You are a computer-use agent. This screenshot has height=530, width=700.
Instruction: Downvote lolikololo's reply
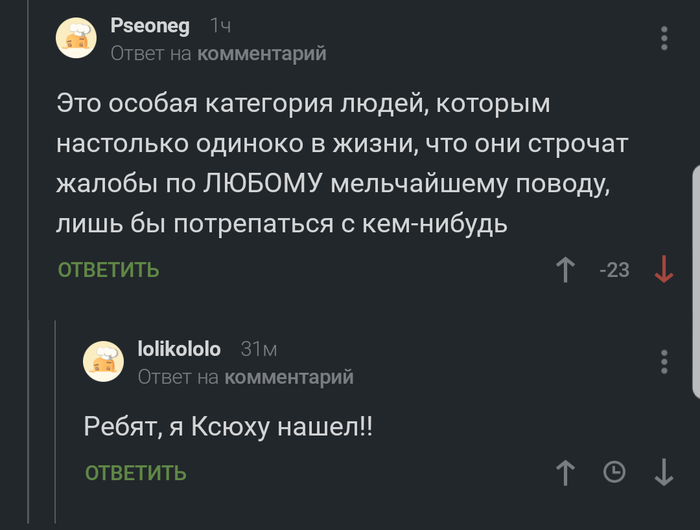[x=664, y=472]
